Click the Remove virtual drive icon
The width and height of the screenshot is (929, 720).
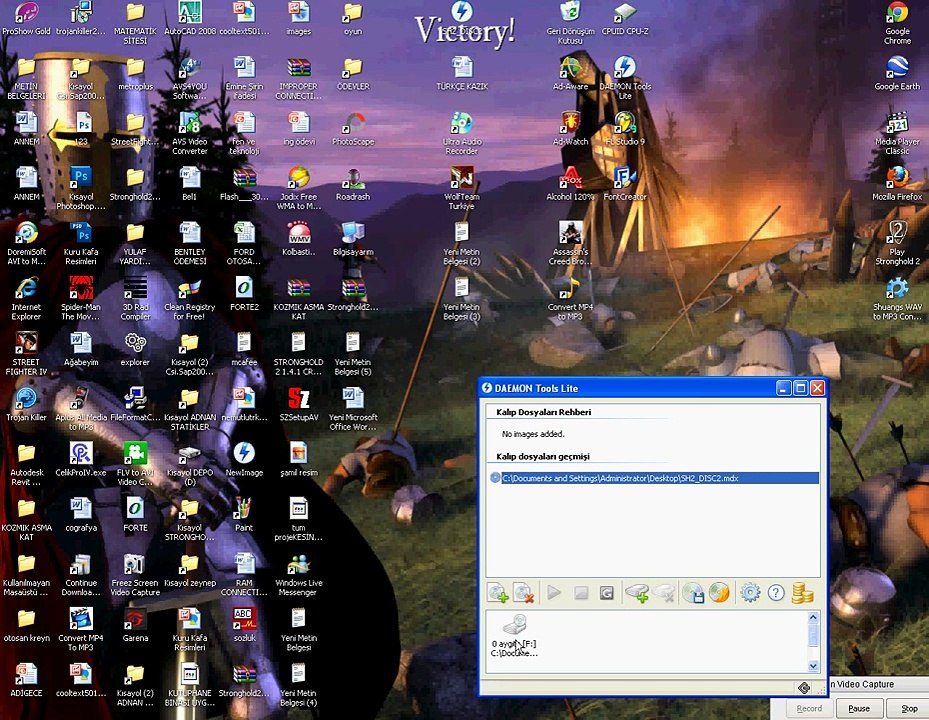(664, 593)
